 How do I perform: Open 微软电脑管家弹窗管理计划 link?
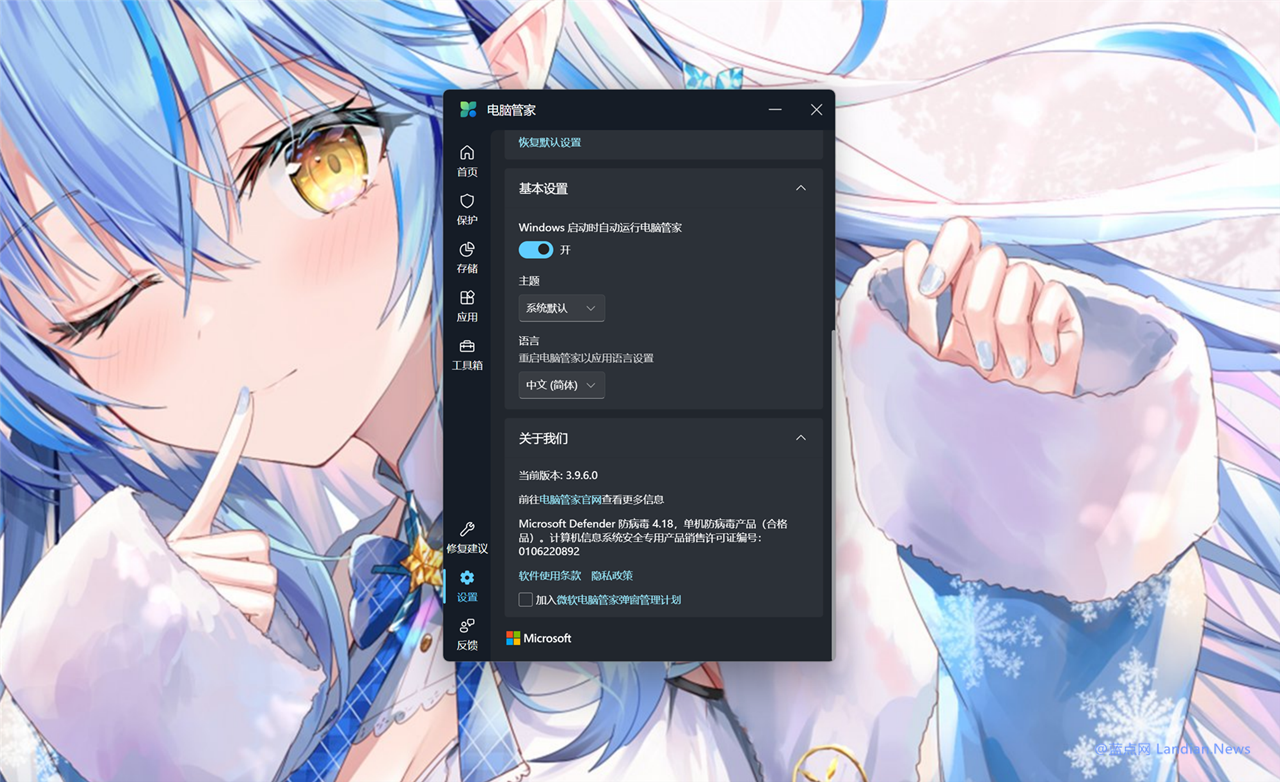[619, 599]
